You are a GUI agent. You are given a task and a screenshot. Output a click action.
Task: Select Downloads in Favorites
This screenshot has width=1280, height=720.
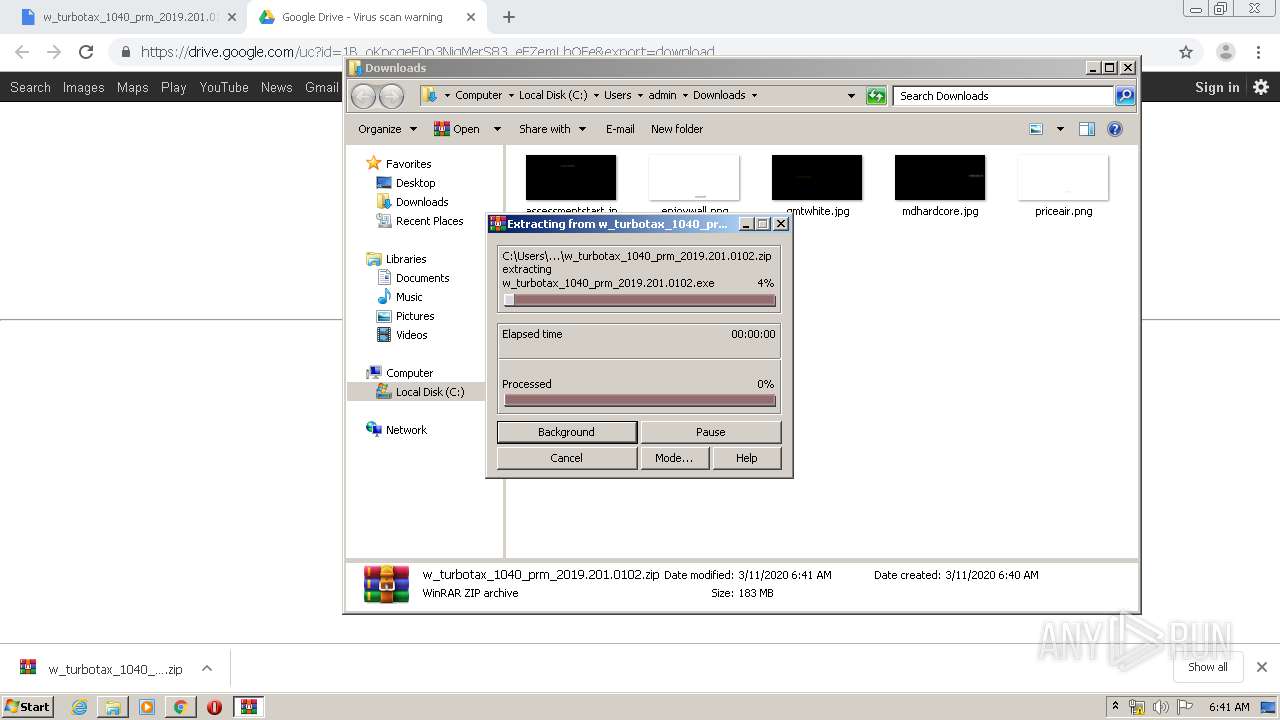421,202
